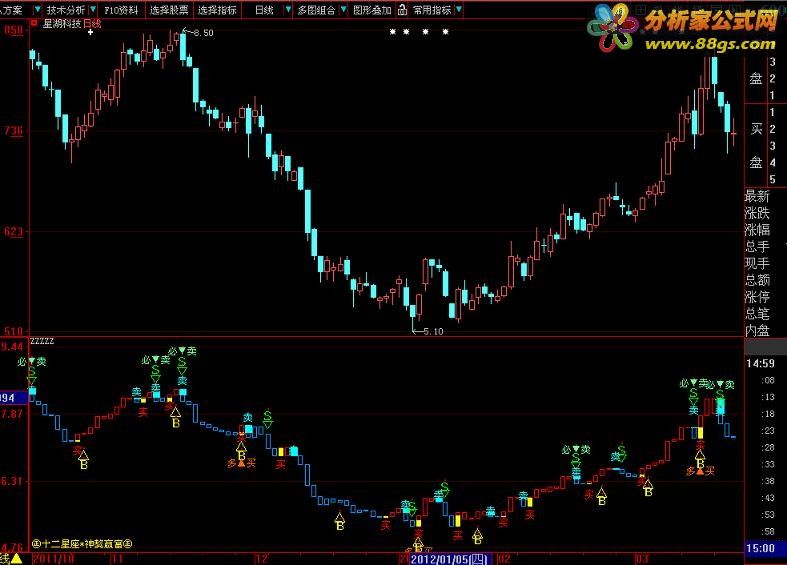The image size is (787, 565).
Task: Click the 内盘 row in the quote panel
Action: click(x=757, y=331)
